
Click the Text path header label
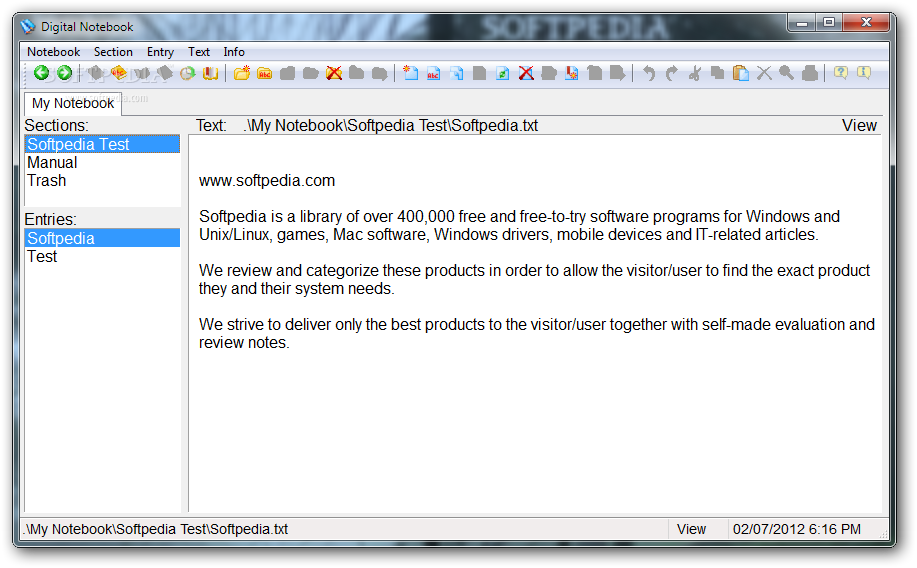pyautogui.click(x=367, y=125)
